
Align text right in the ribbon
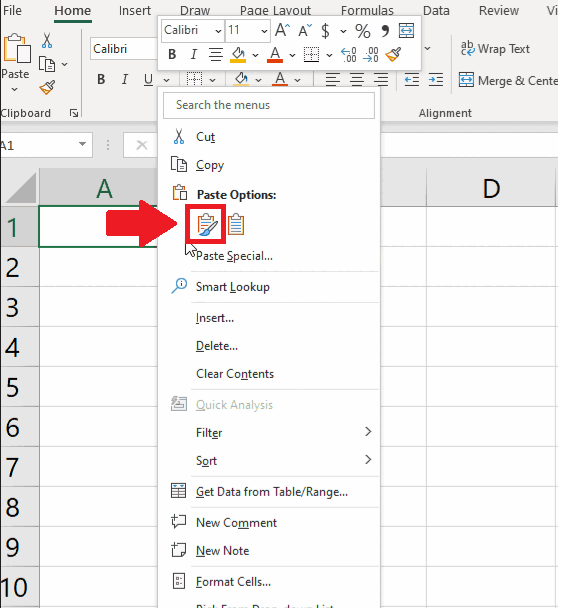(x=381, y=80)
